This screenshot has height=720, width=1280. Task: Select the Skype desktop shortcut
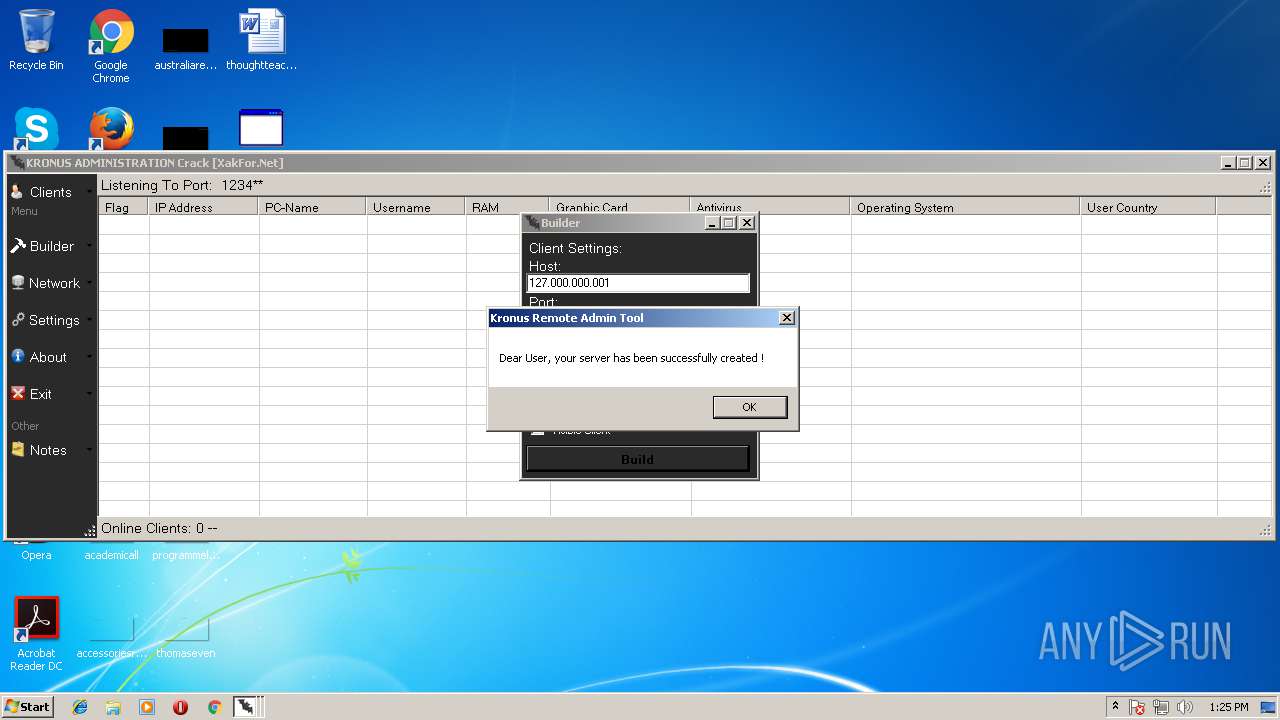[x=36, y=129]
